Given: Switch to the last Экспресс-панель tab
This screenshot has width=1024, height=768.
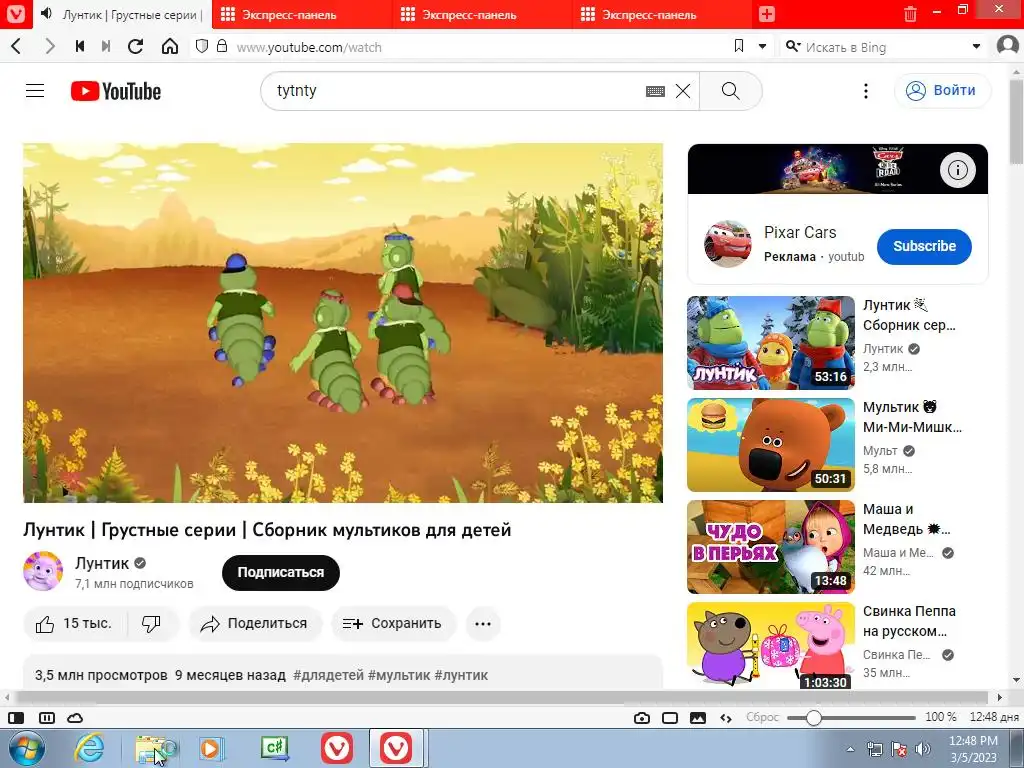Looking at the screenshot, I should (662, 14).
